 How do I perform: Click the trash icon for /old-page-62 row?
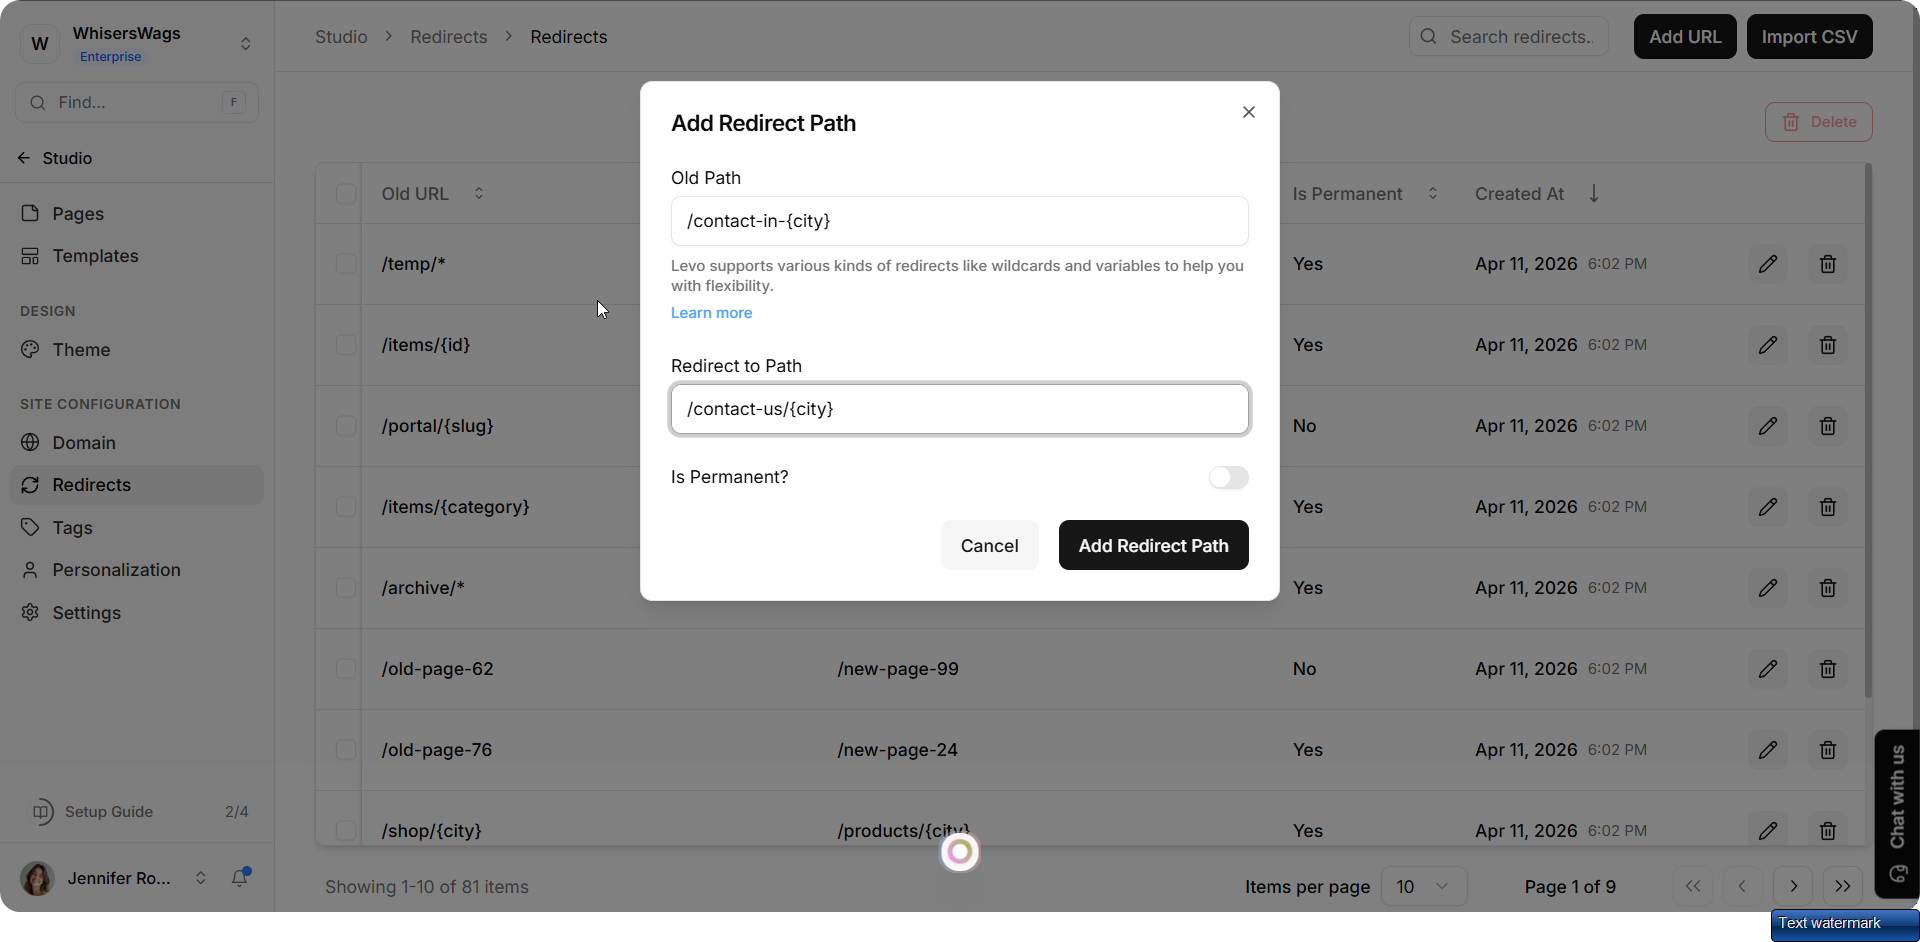pos(1827,669)
